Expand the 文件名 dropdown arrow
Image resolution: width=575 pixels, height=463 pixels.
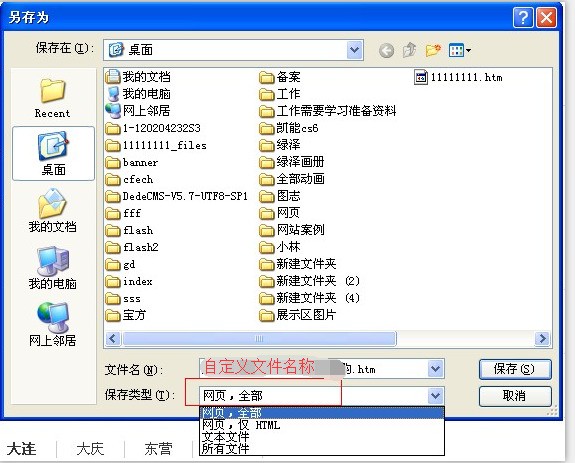436,369
